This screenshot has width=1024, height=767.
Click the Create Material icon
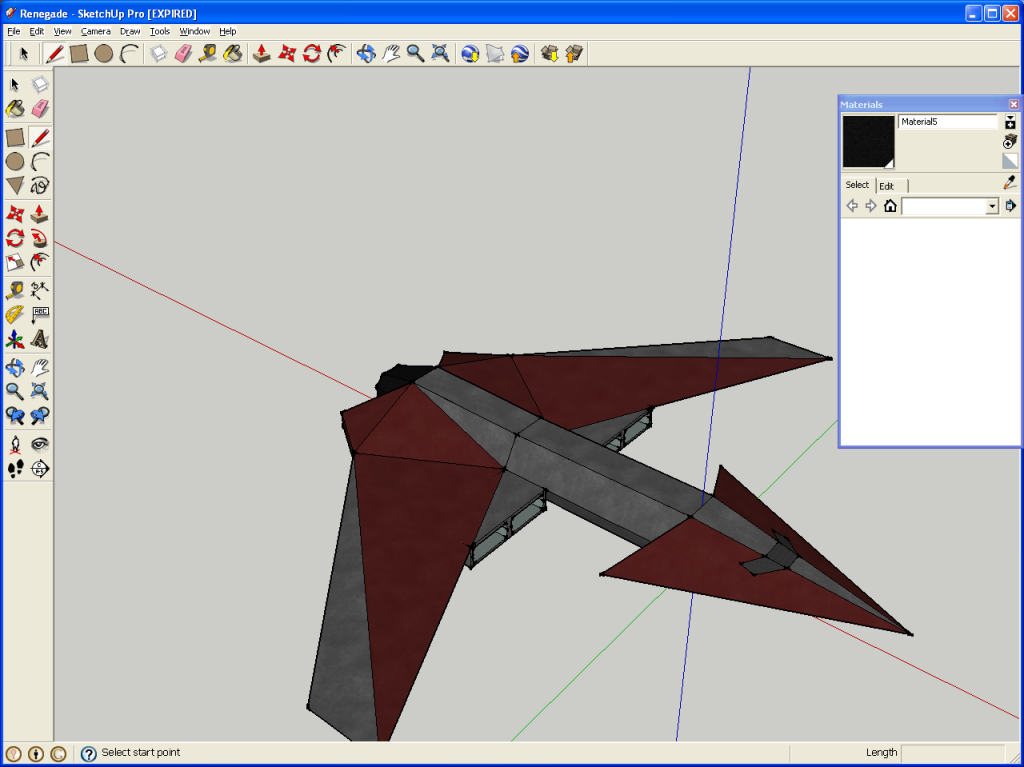1010,142
